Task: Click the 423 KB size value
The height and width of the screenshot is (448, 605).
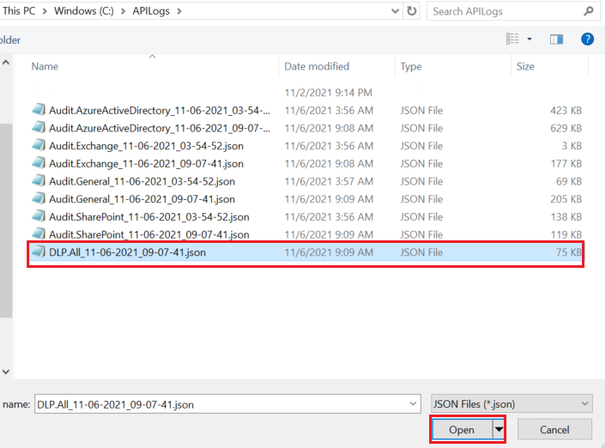Action: click(566, 110)
